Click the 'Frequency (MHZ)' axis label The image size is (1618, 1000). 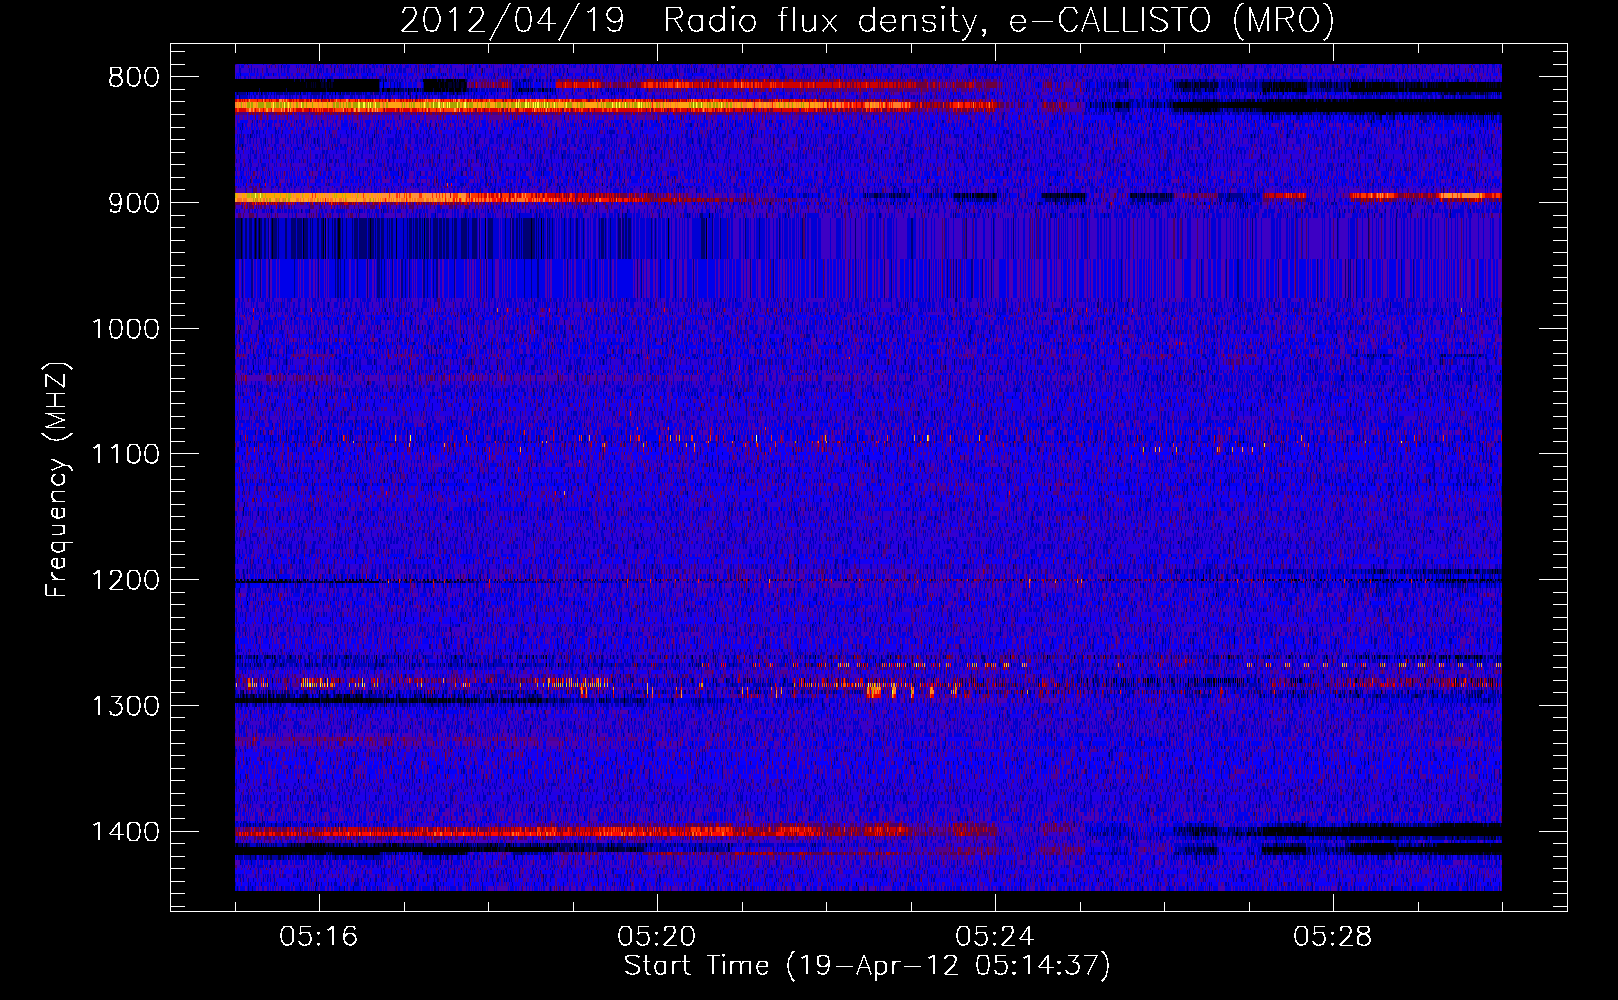(x=57, y=480)
